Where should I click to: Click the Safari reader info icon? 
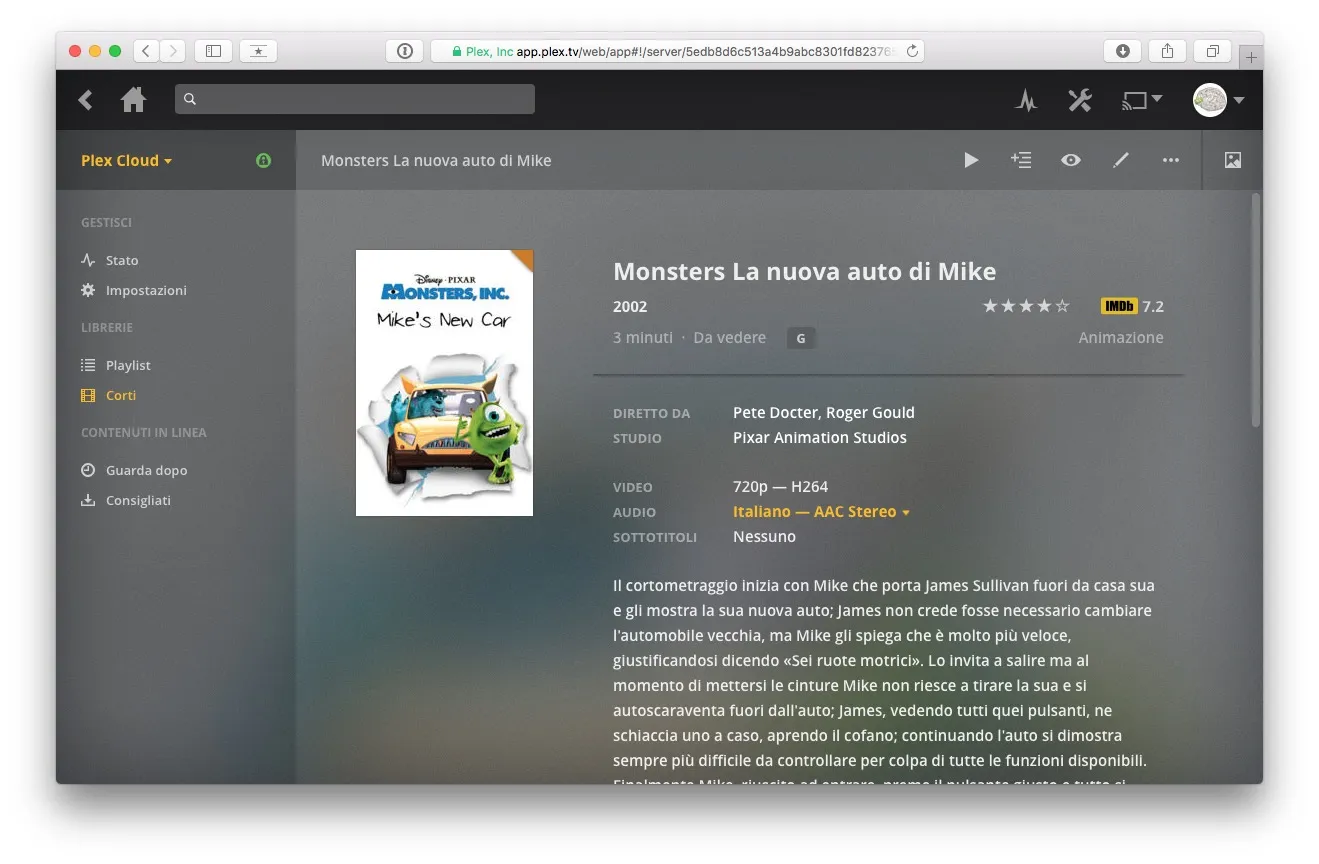pos(405,51)
